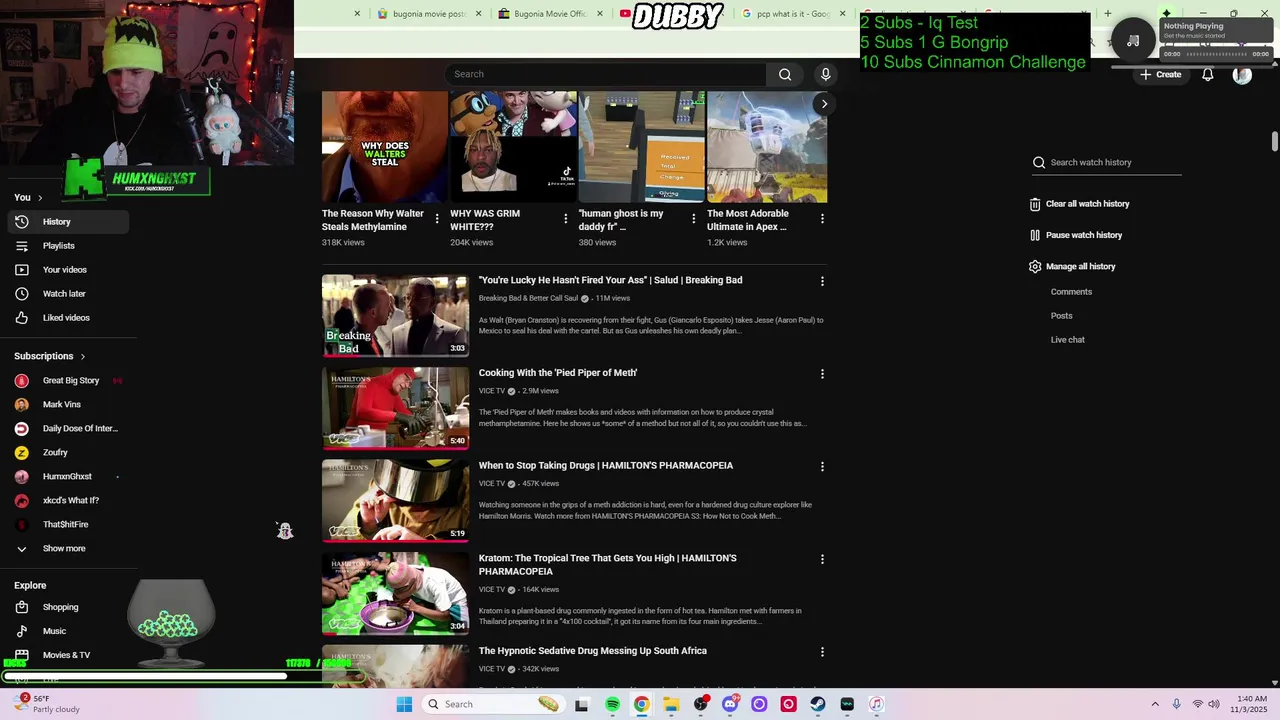
Task: Open File Explorer from the taskbar
Action: [x=671, y=704]
